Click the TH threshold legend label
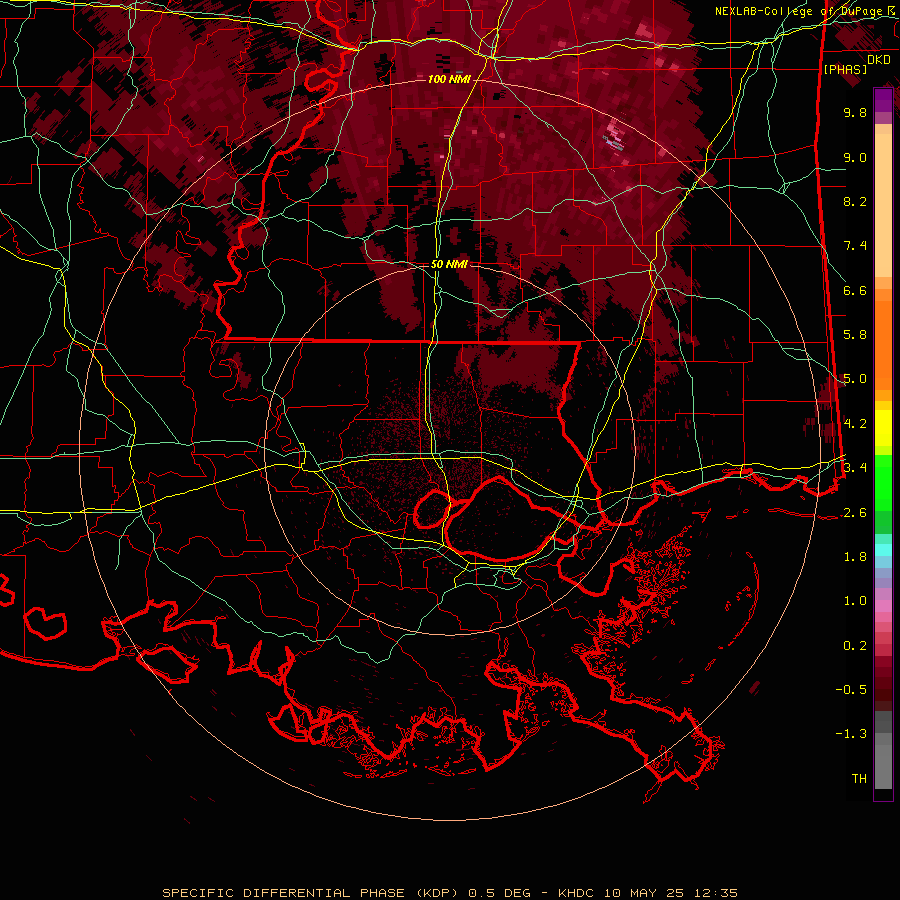 pos(859,779)
